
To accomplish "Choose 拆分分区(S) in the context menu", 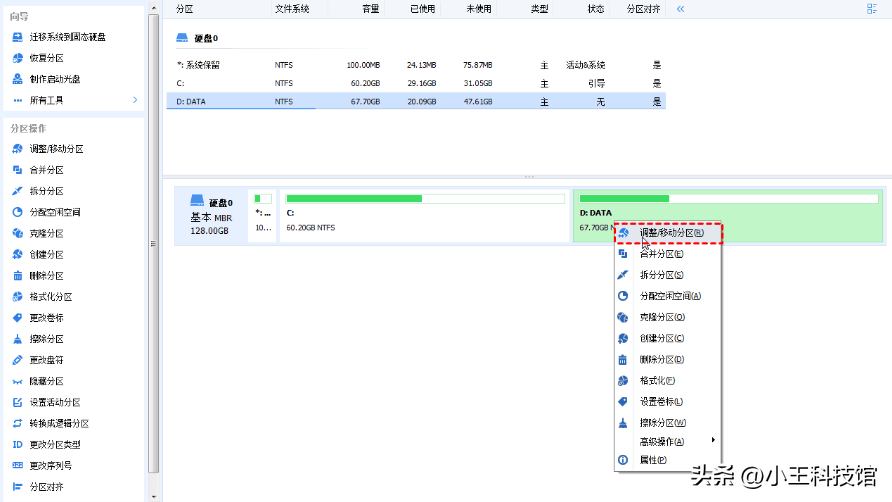I will (668, 275).
